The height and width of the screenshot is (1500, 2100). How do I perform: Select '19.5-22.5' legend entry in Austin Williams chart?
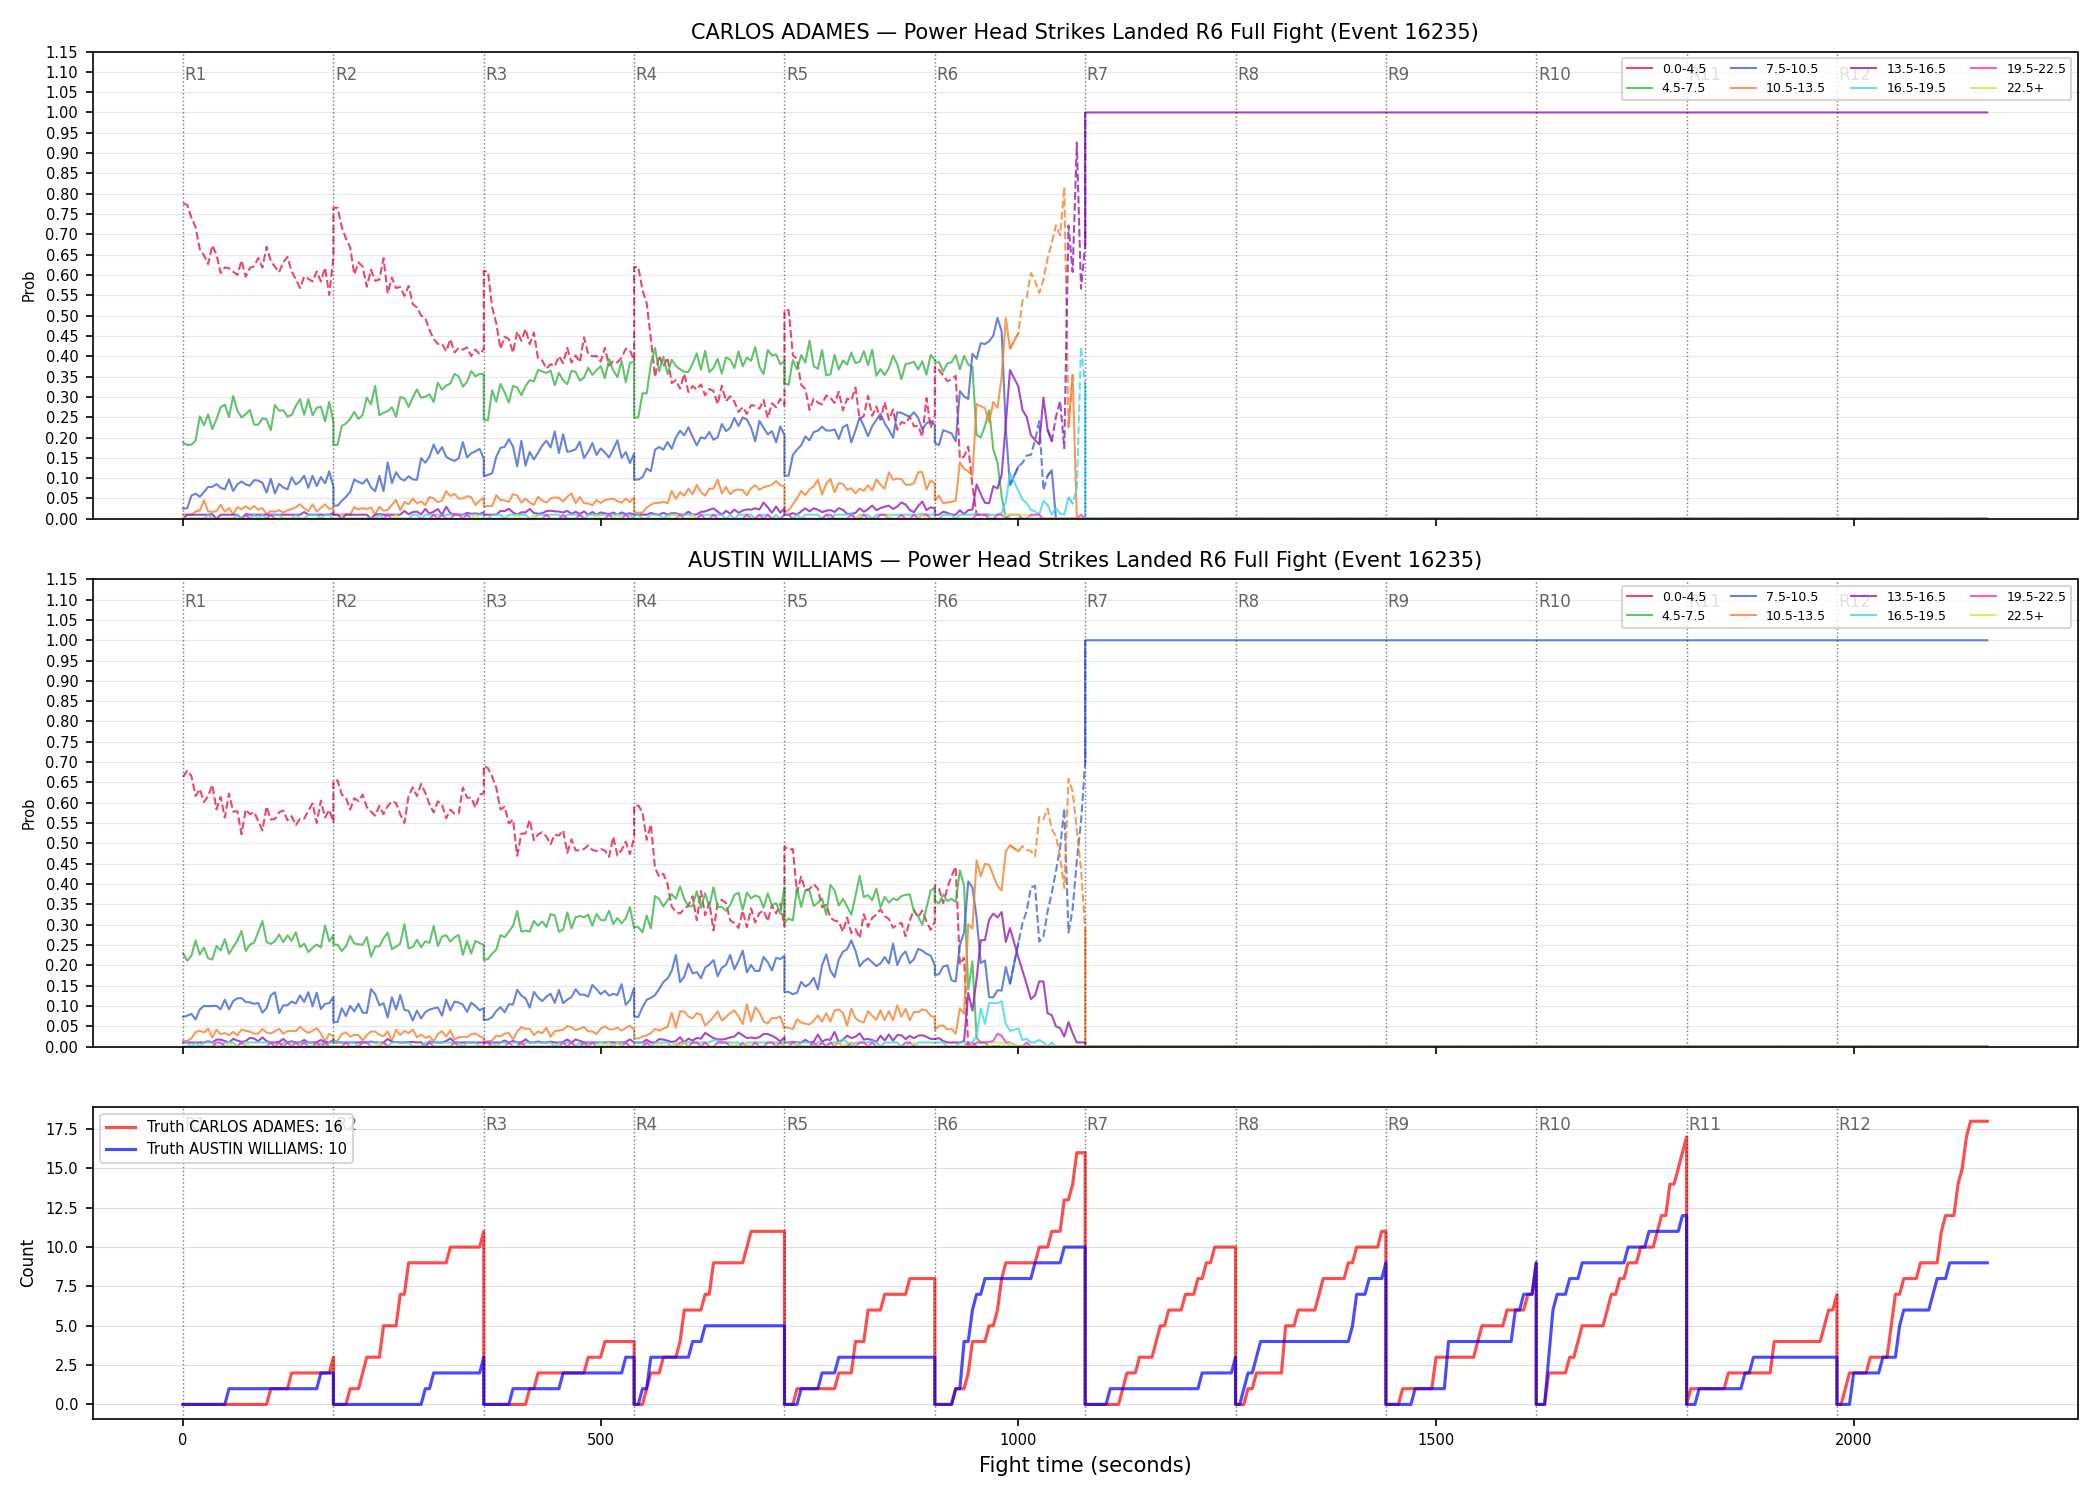(2018, 597)
